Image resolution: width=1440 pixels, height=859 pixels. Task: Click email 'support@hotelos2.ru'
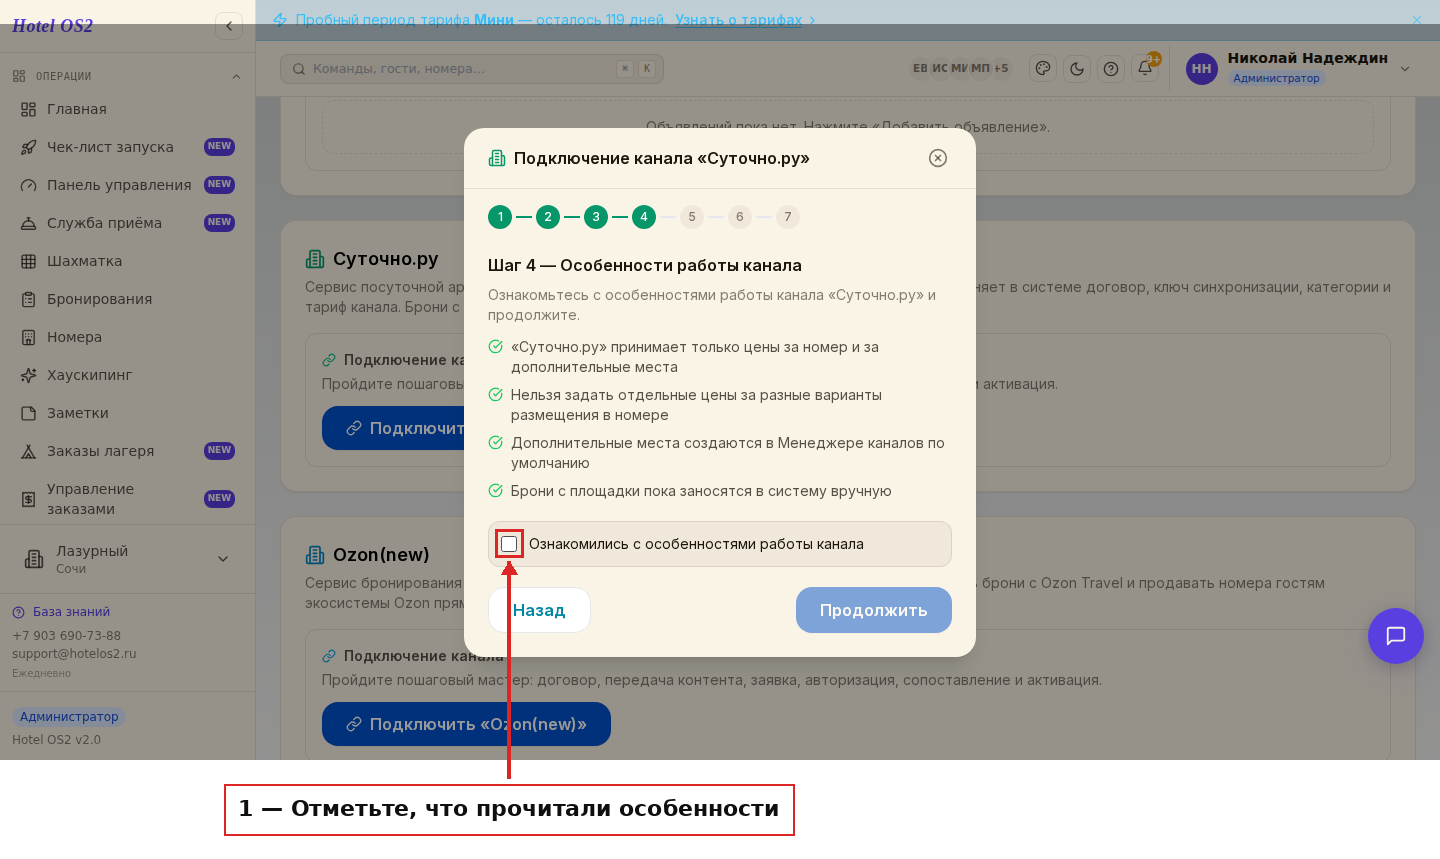point(74,654)
